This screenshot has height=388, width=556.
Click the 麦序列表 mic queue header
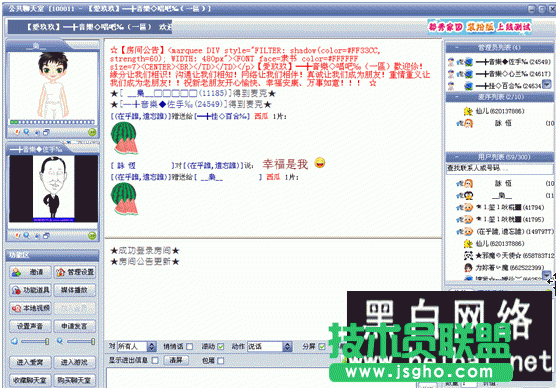click(499, 97)
